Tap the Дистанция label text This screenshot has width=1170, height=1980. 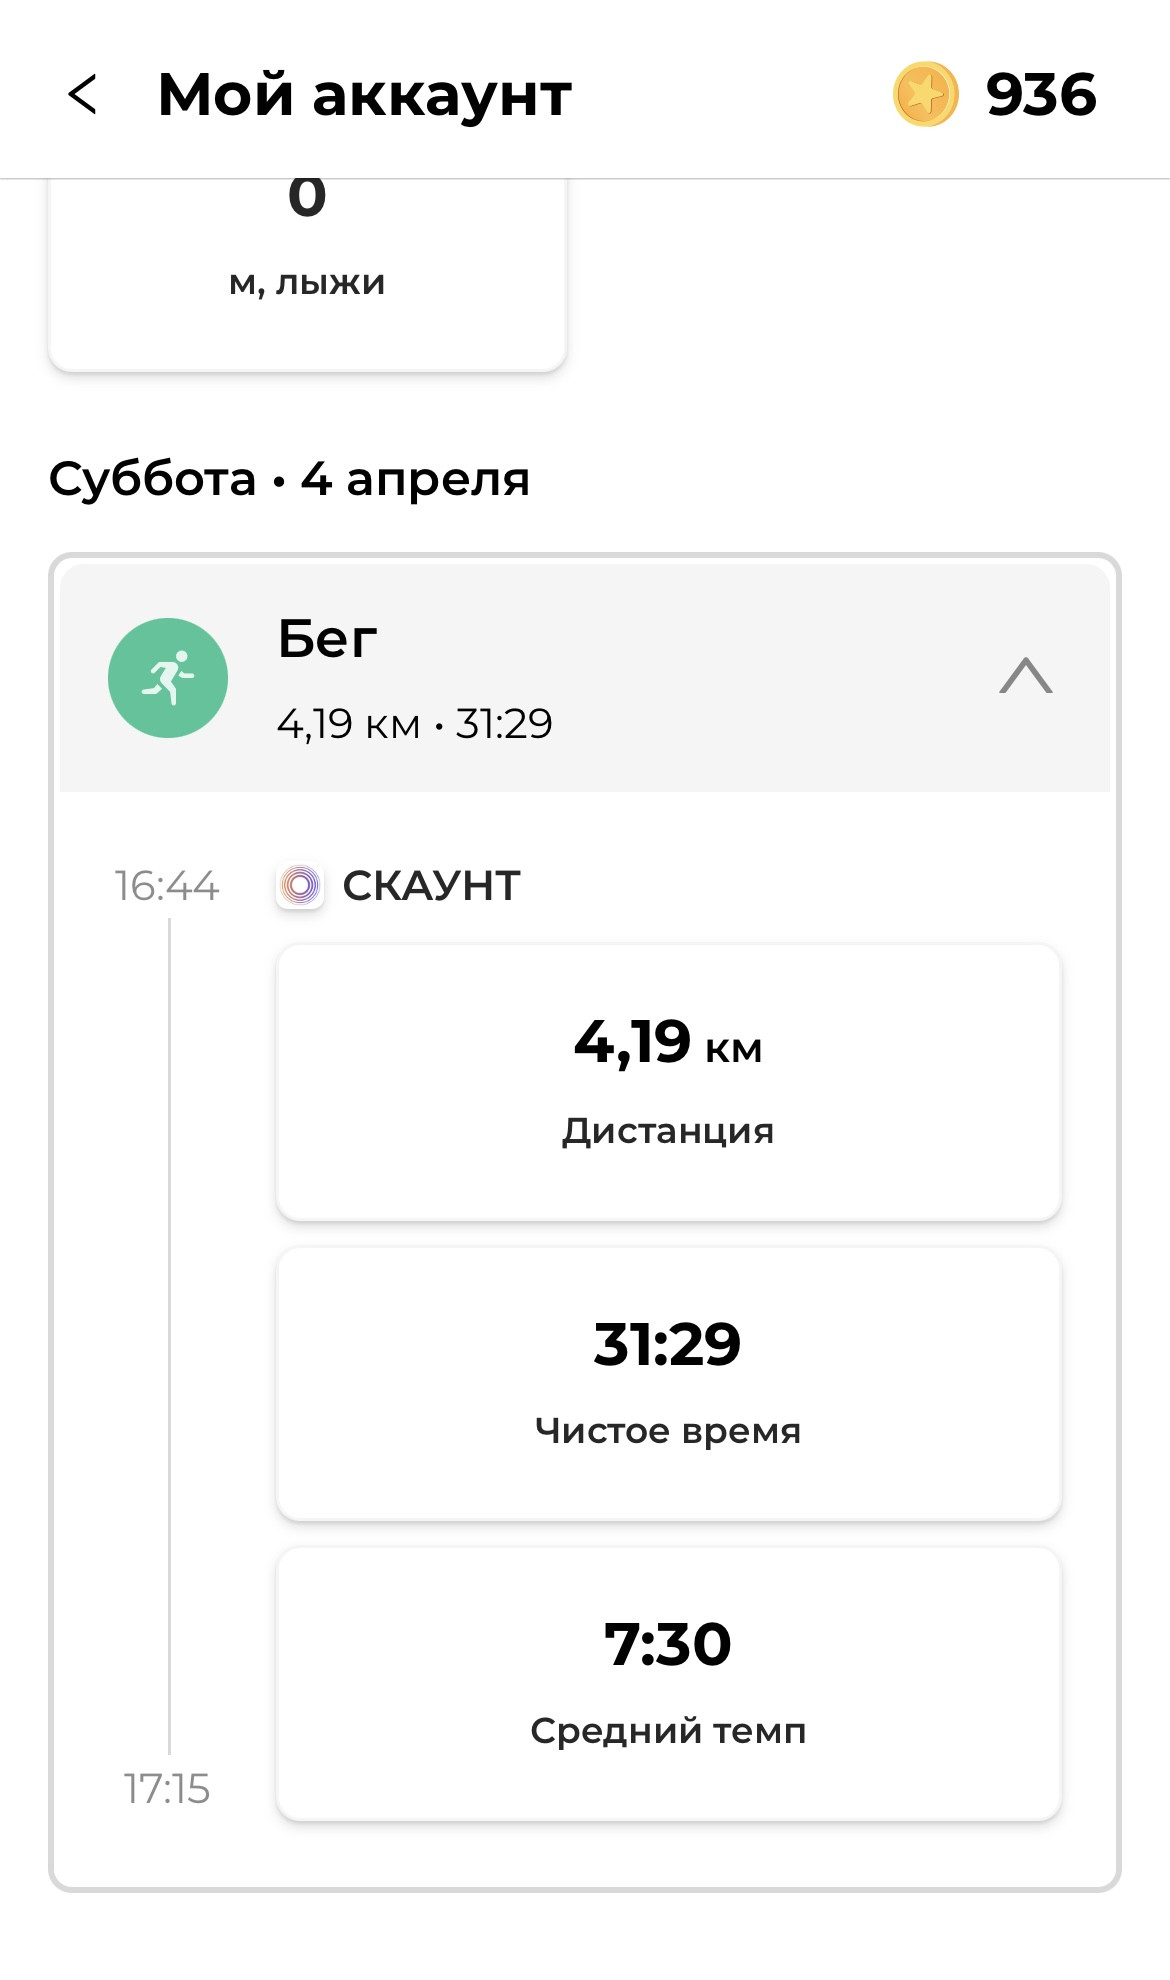coord(668,1131)
